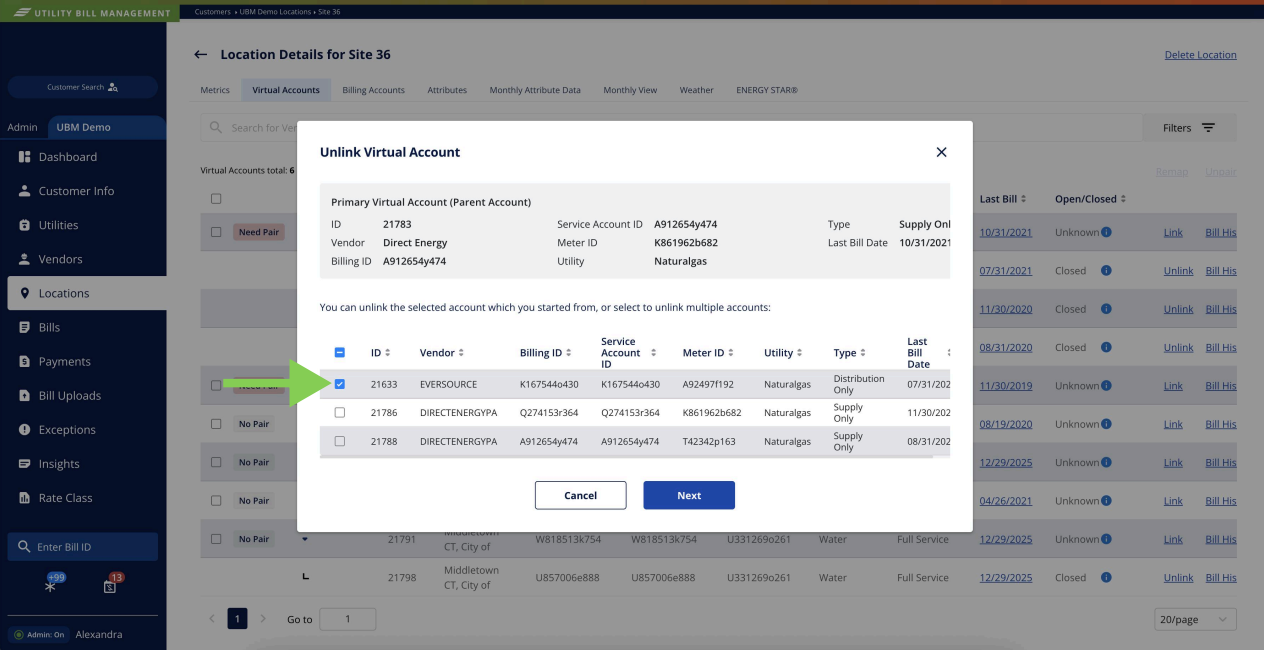The width and height of the screenshot is (1264, 650).
Task: Go back using the left arrow icon
Action: (x=201, y=55)
